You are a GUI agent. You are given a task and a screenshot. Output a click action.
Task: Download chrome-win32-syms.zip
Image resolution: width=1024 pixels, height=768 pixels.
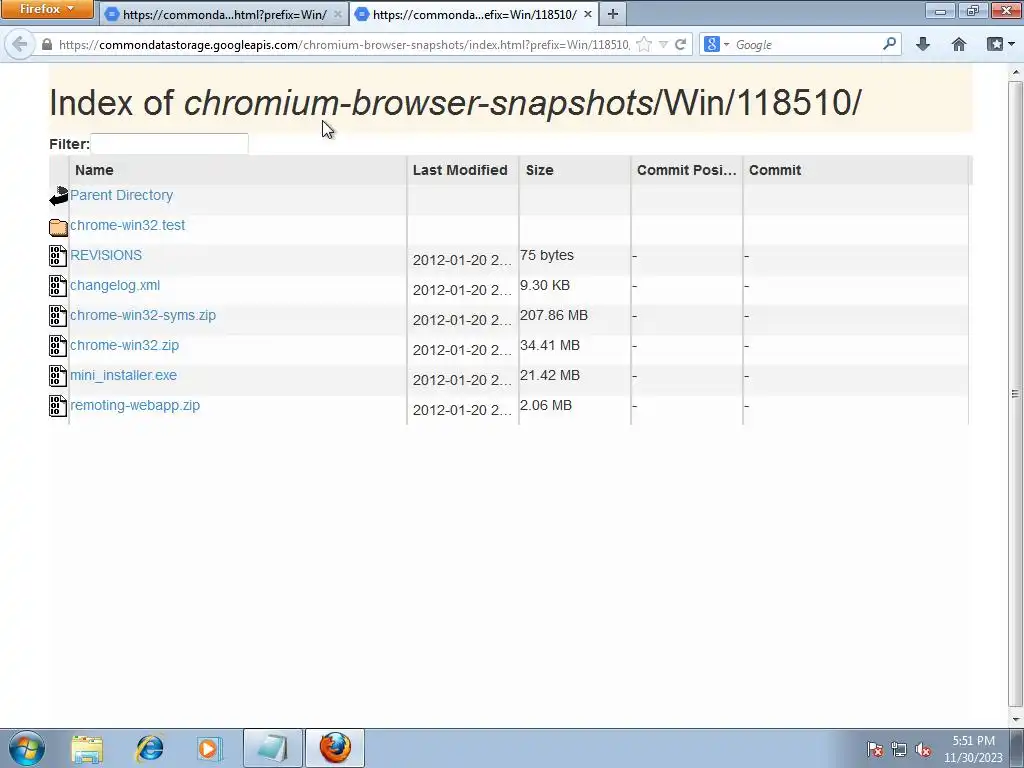click(x=143, y=315)
